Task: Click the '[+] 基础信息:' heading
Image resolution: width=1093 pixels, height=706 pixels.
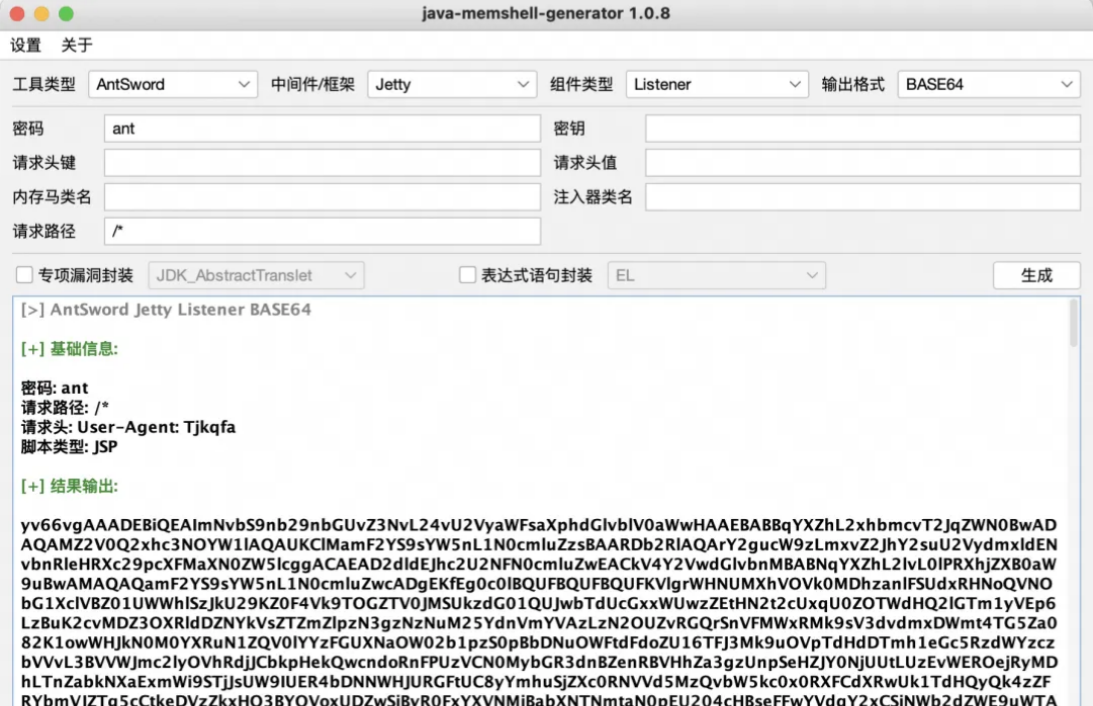Action: (70, 348)
